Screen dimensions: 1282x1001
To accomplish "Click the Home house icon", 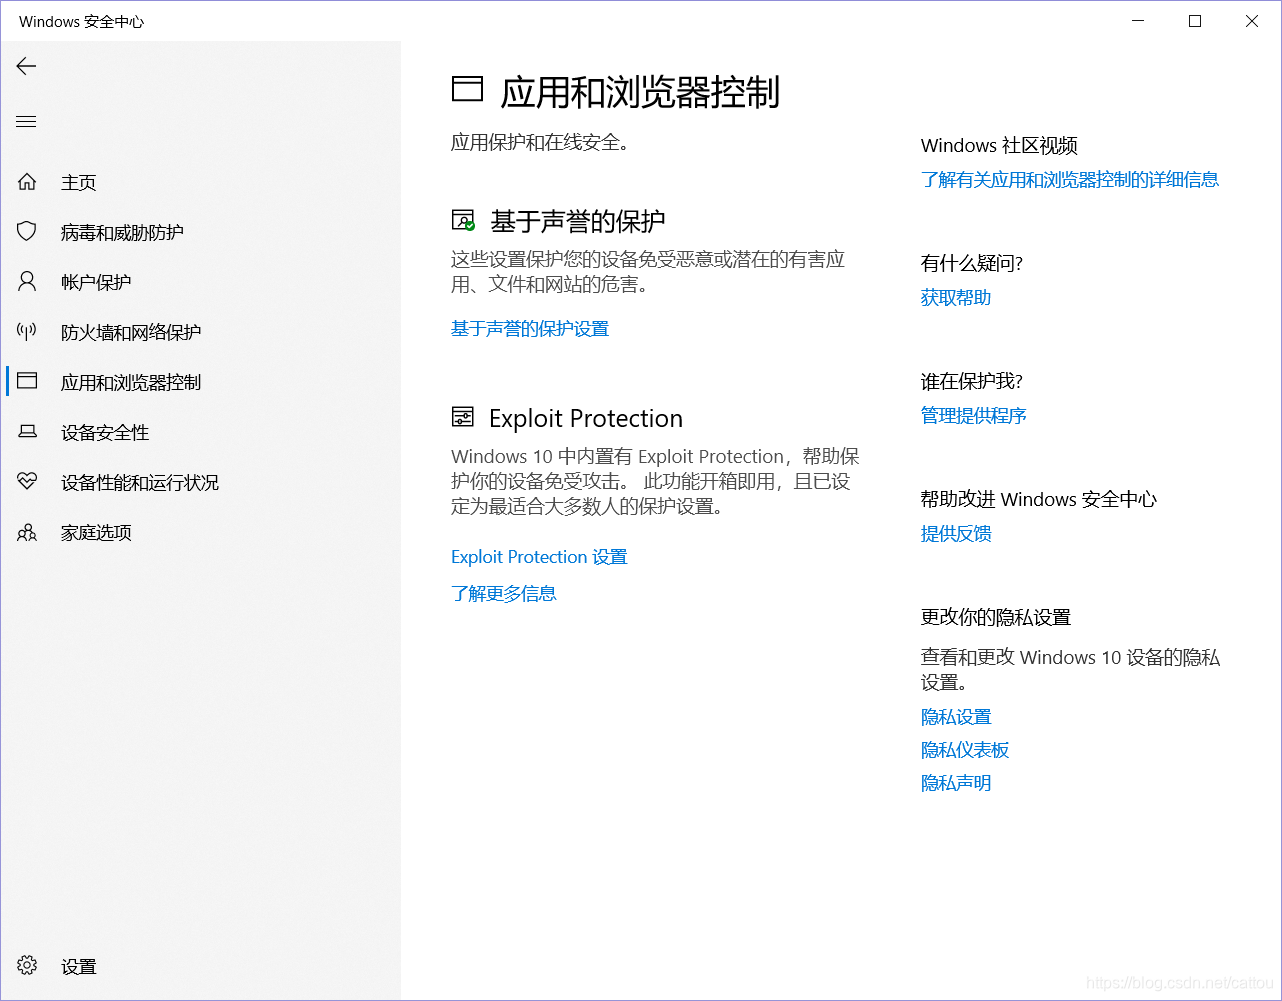I will coord(27,182).
